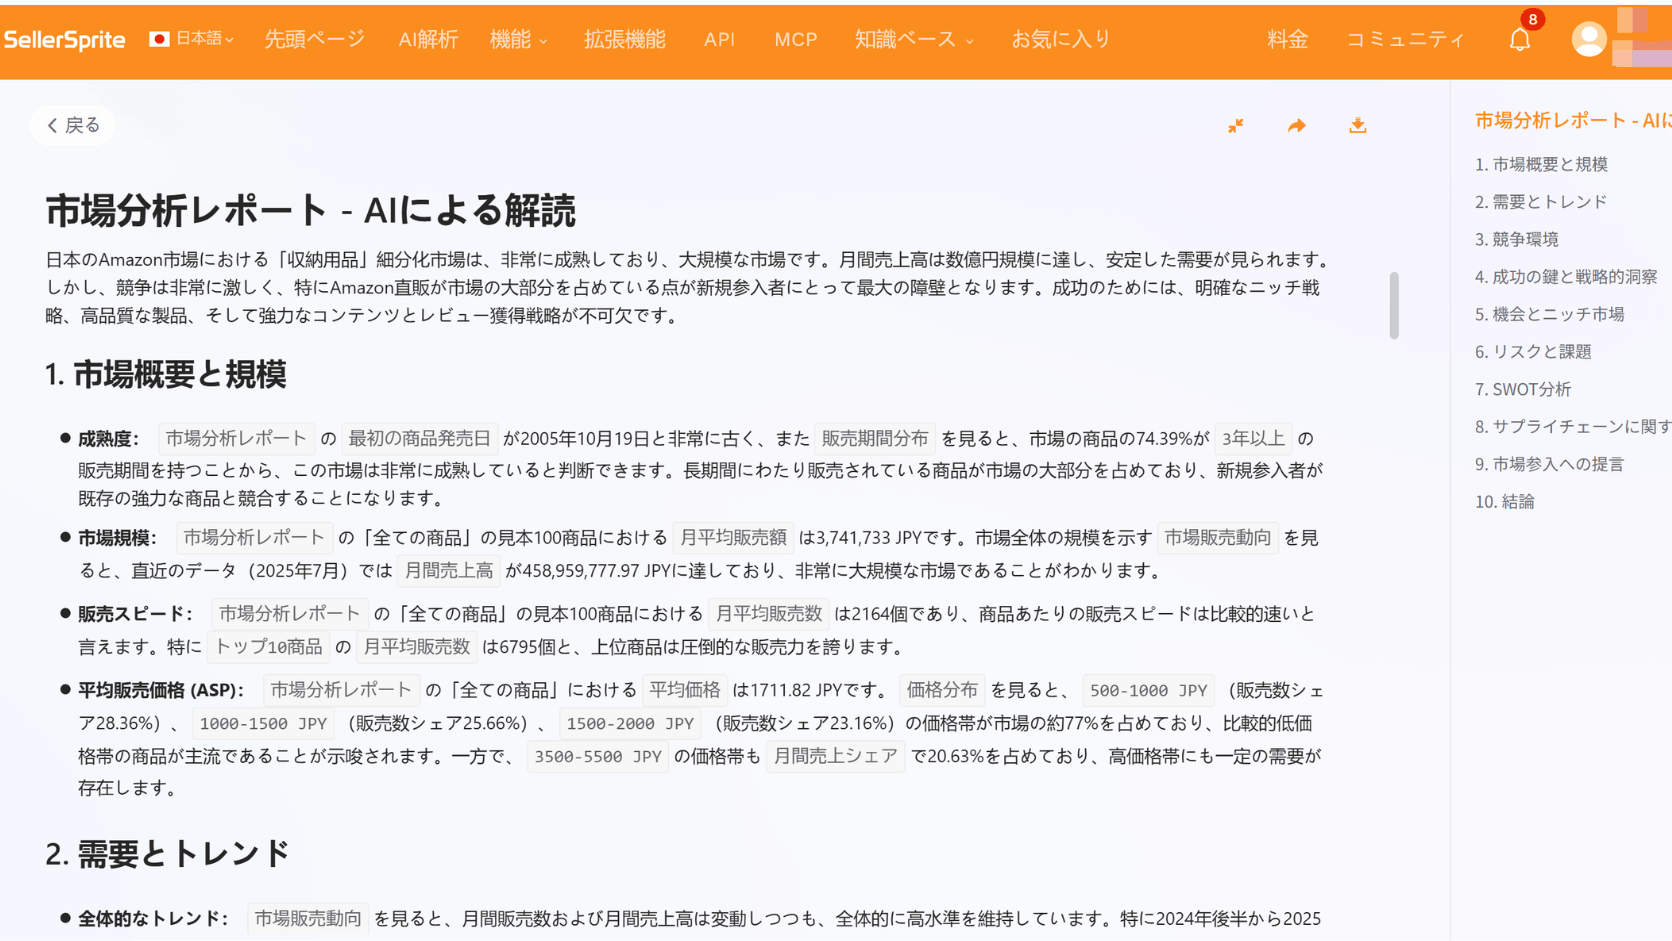Open the user profile avatar
The height and width of the screenshot is (941, 1672).
pyautogui.click(x=1588, y=39)
